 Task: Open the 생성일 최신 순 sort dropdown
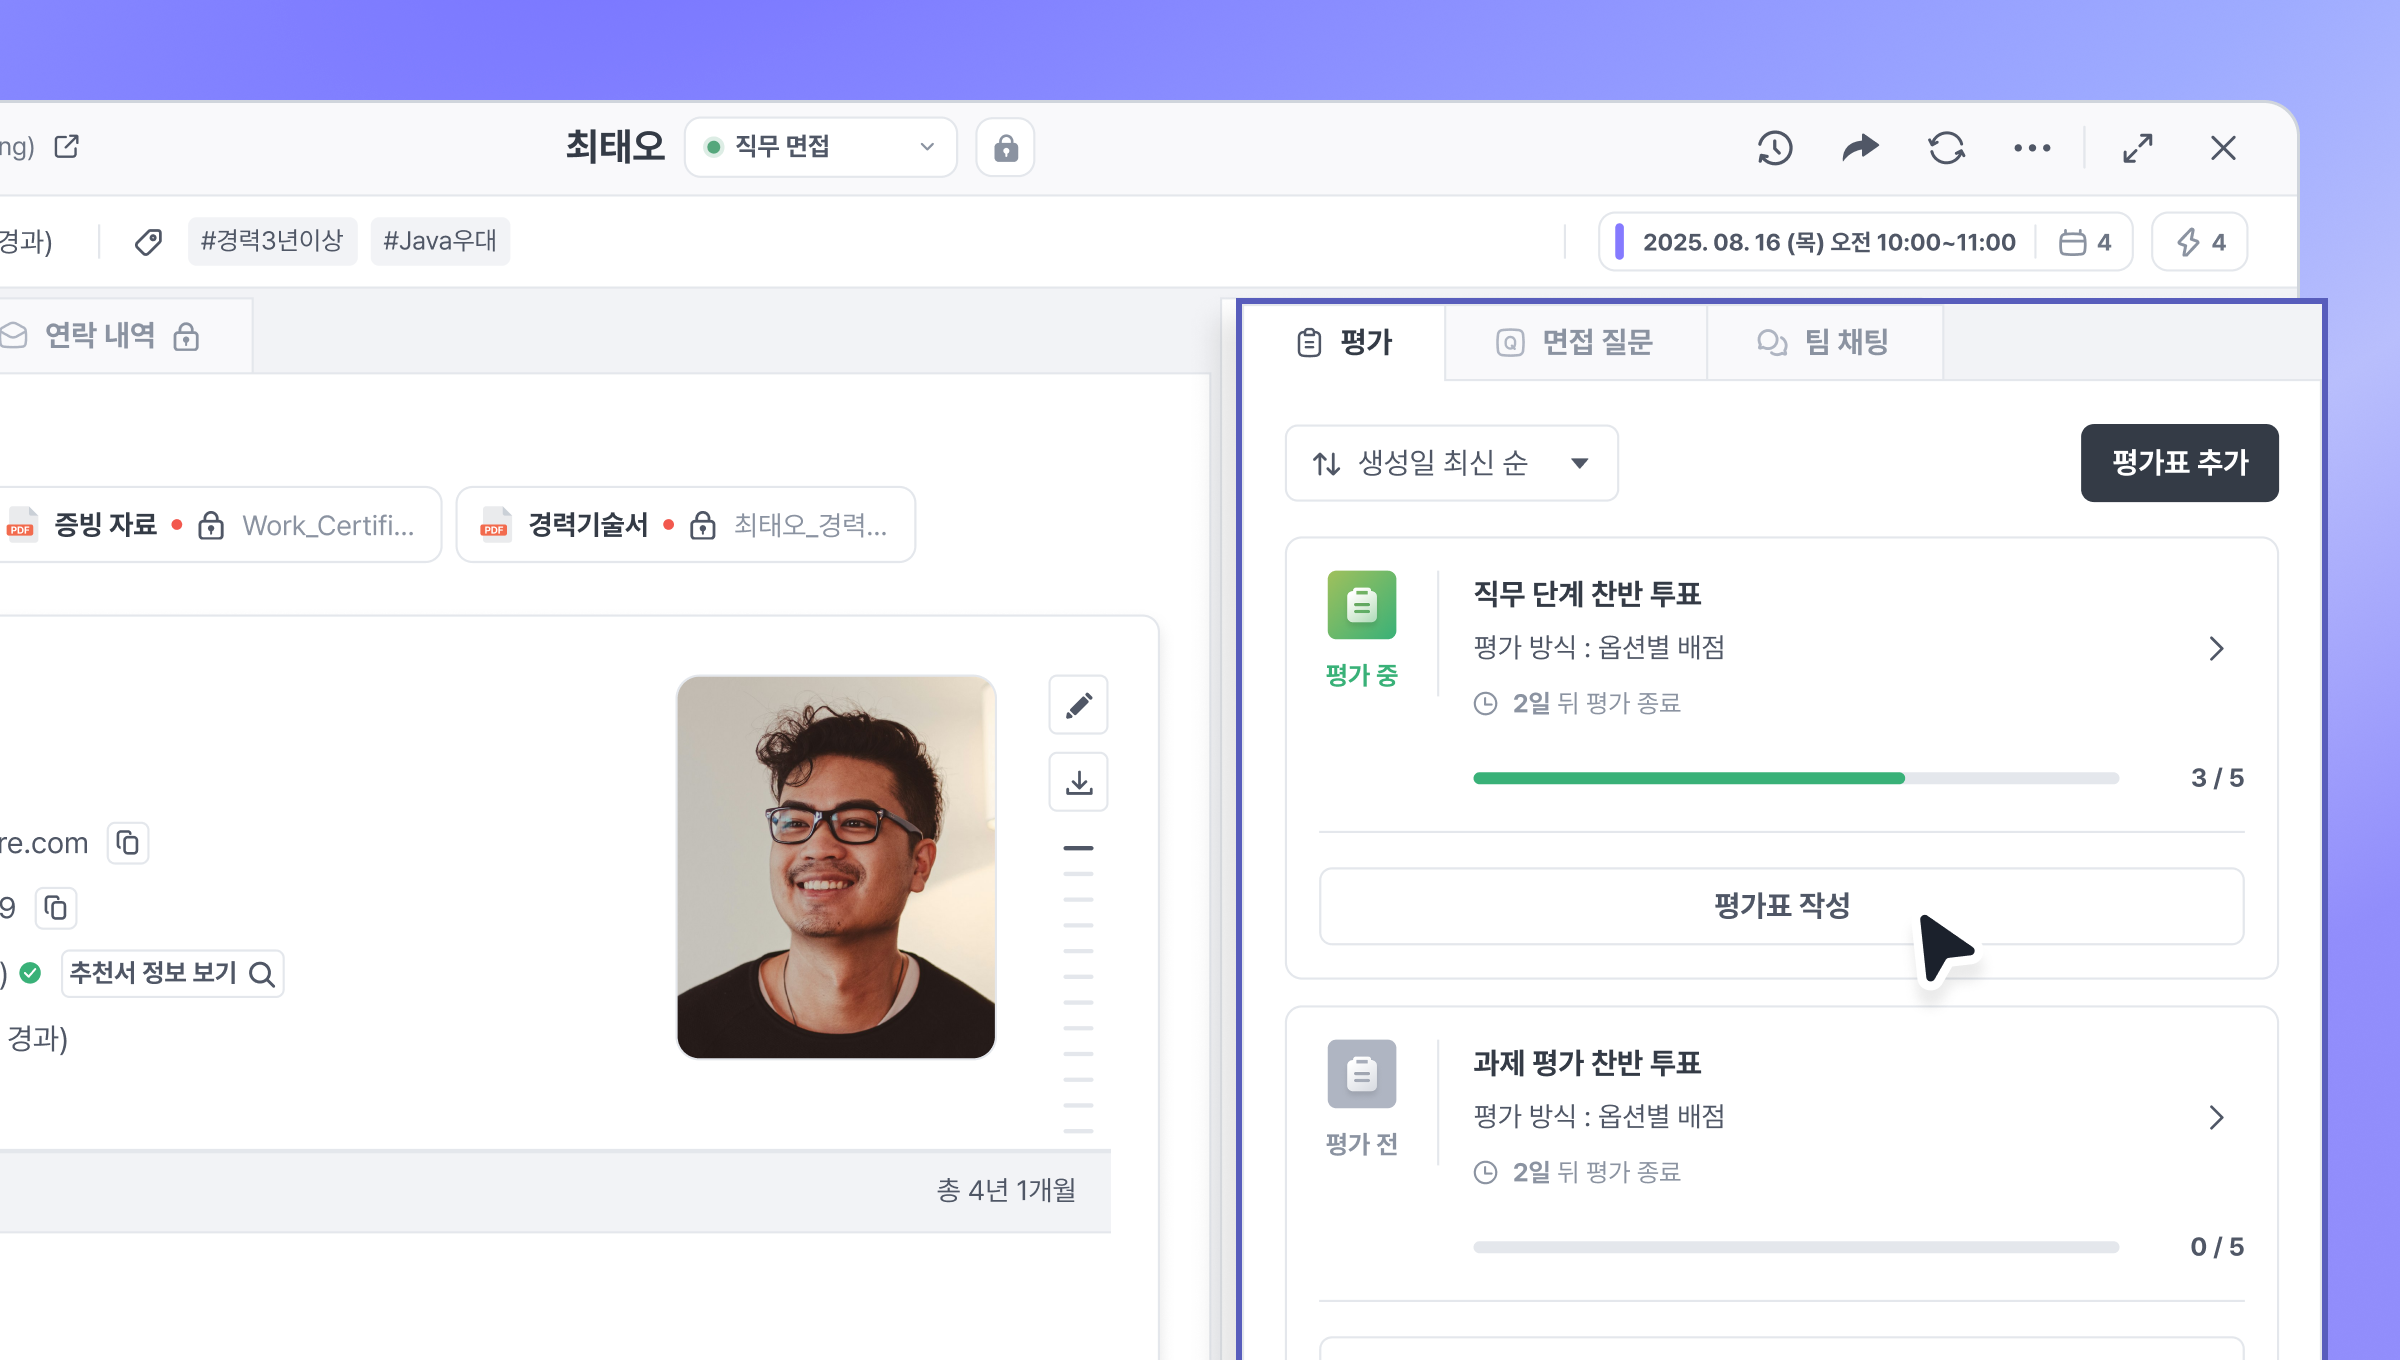pyautogui.click(x=1451, y=463)
